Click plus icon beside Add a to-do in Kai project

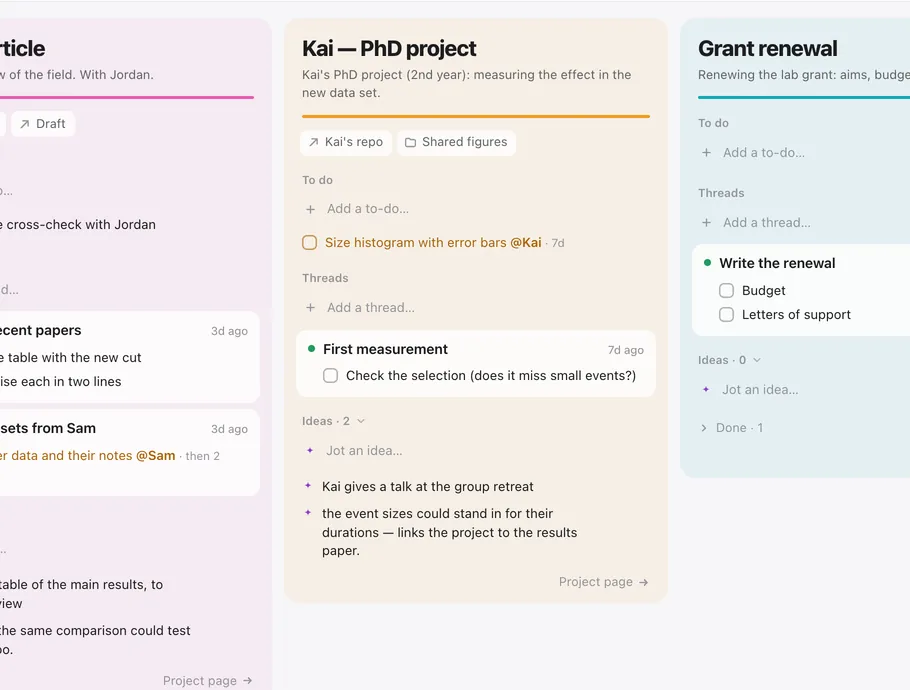pyautogui.click(x=310, y=209)
